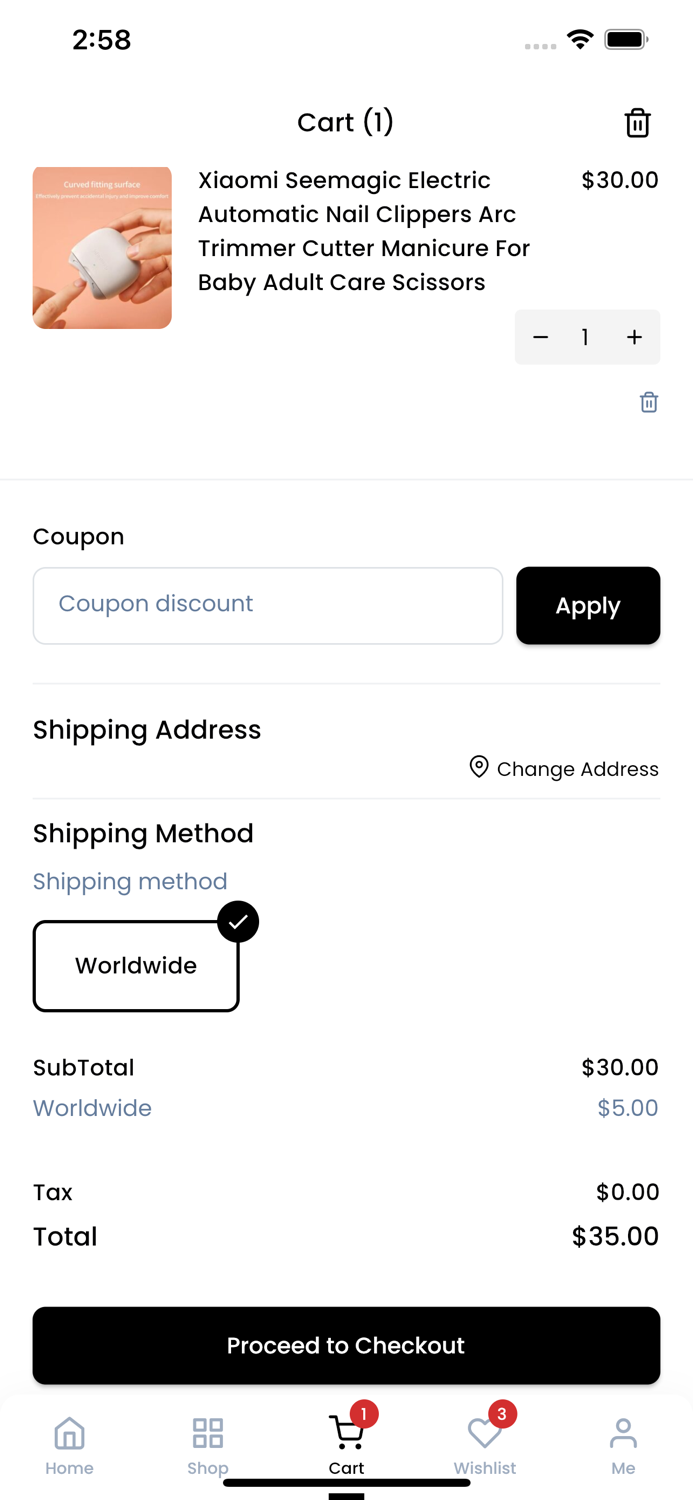This screenshot has width=693, height=1500.
Task: Select the Worldwide shipping method option
Action: point(136,966)
